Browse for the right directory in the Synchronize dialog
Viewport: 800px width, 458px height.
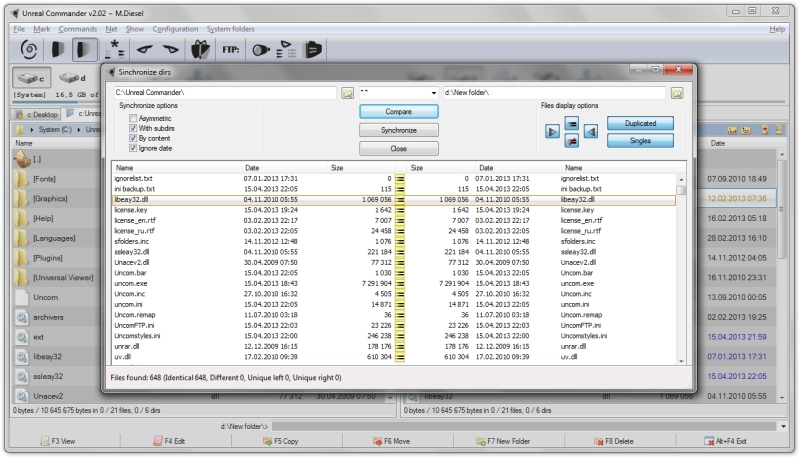pyautogui.click(x=677, y=93)
